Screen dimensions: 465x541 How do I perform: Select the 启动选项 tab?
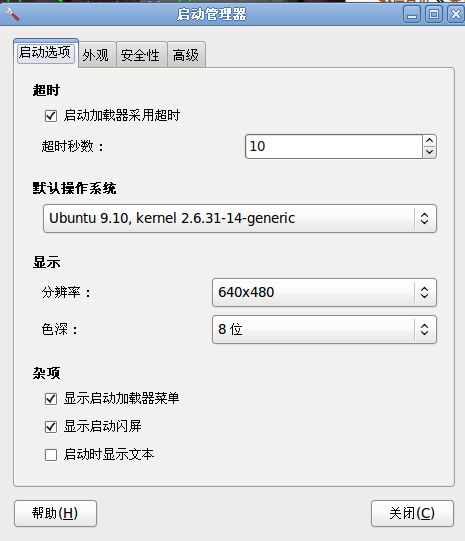pyautogui.click(x=45, y=53)
